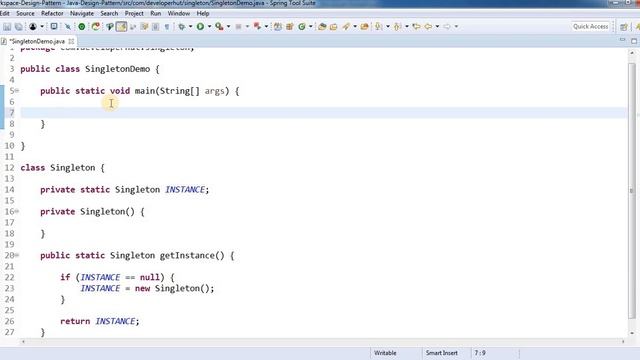640x360 pixels.
Task: Click line number 23 in the gutter
Action: [9, 288]
